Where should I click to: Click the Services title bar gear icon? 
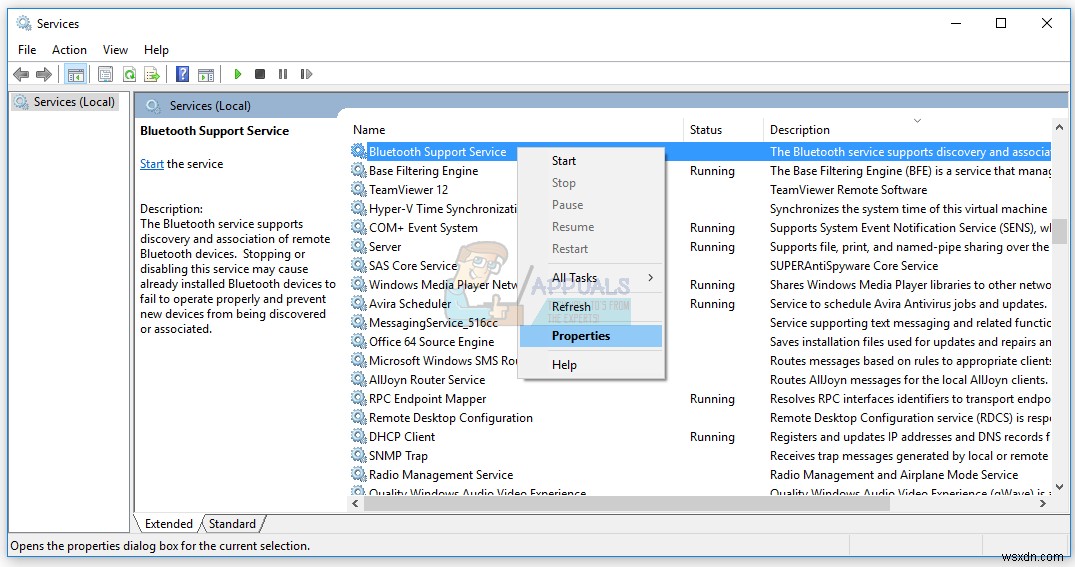(x=24, y=23)
